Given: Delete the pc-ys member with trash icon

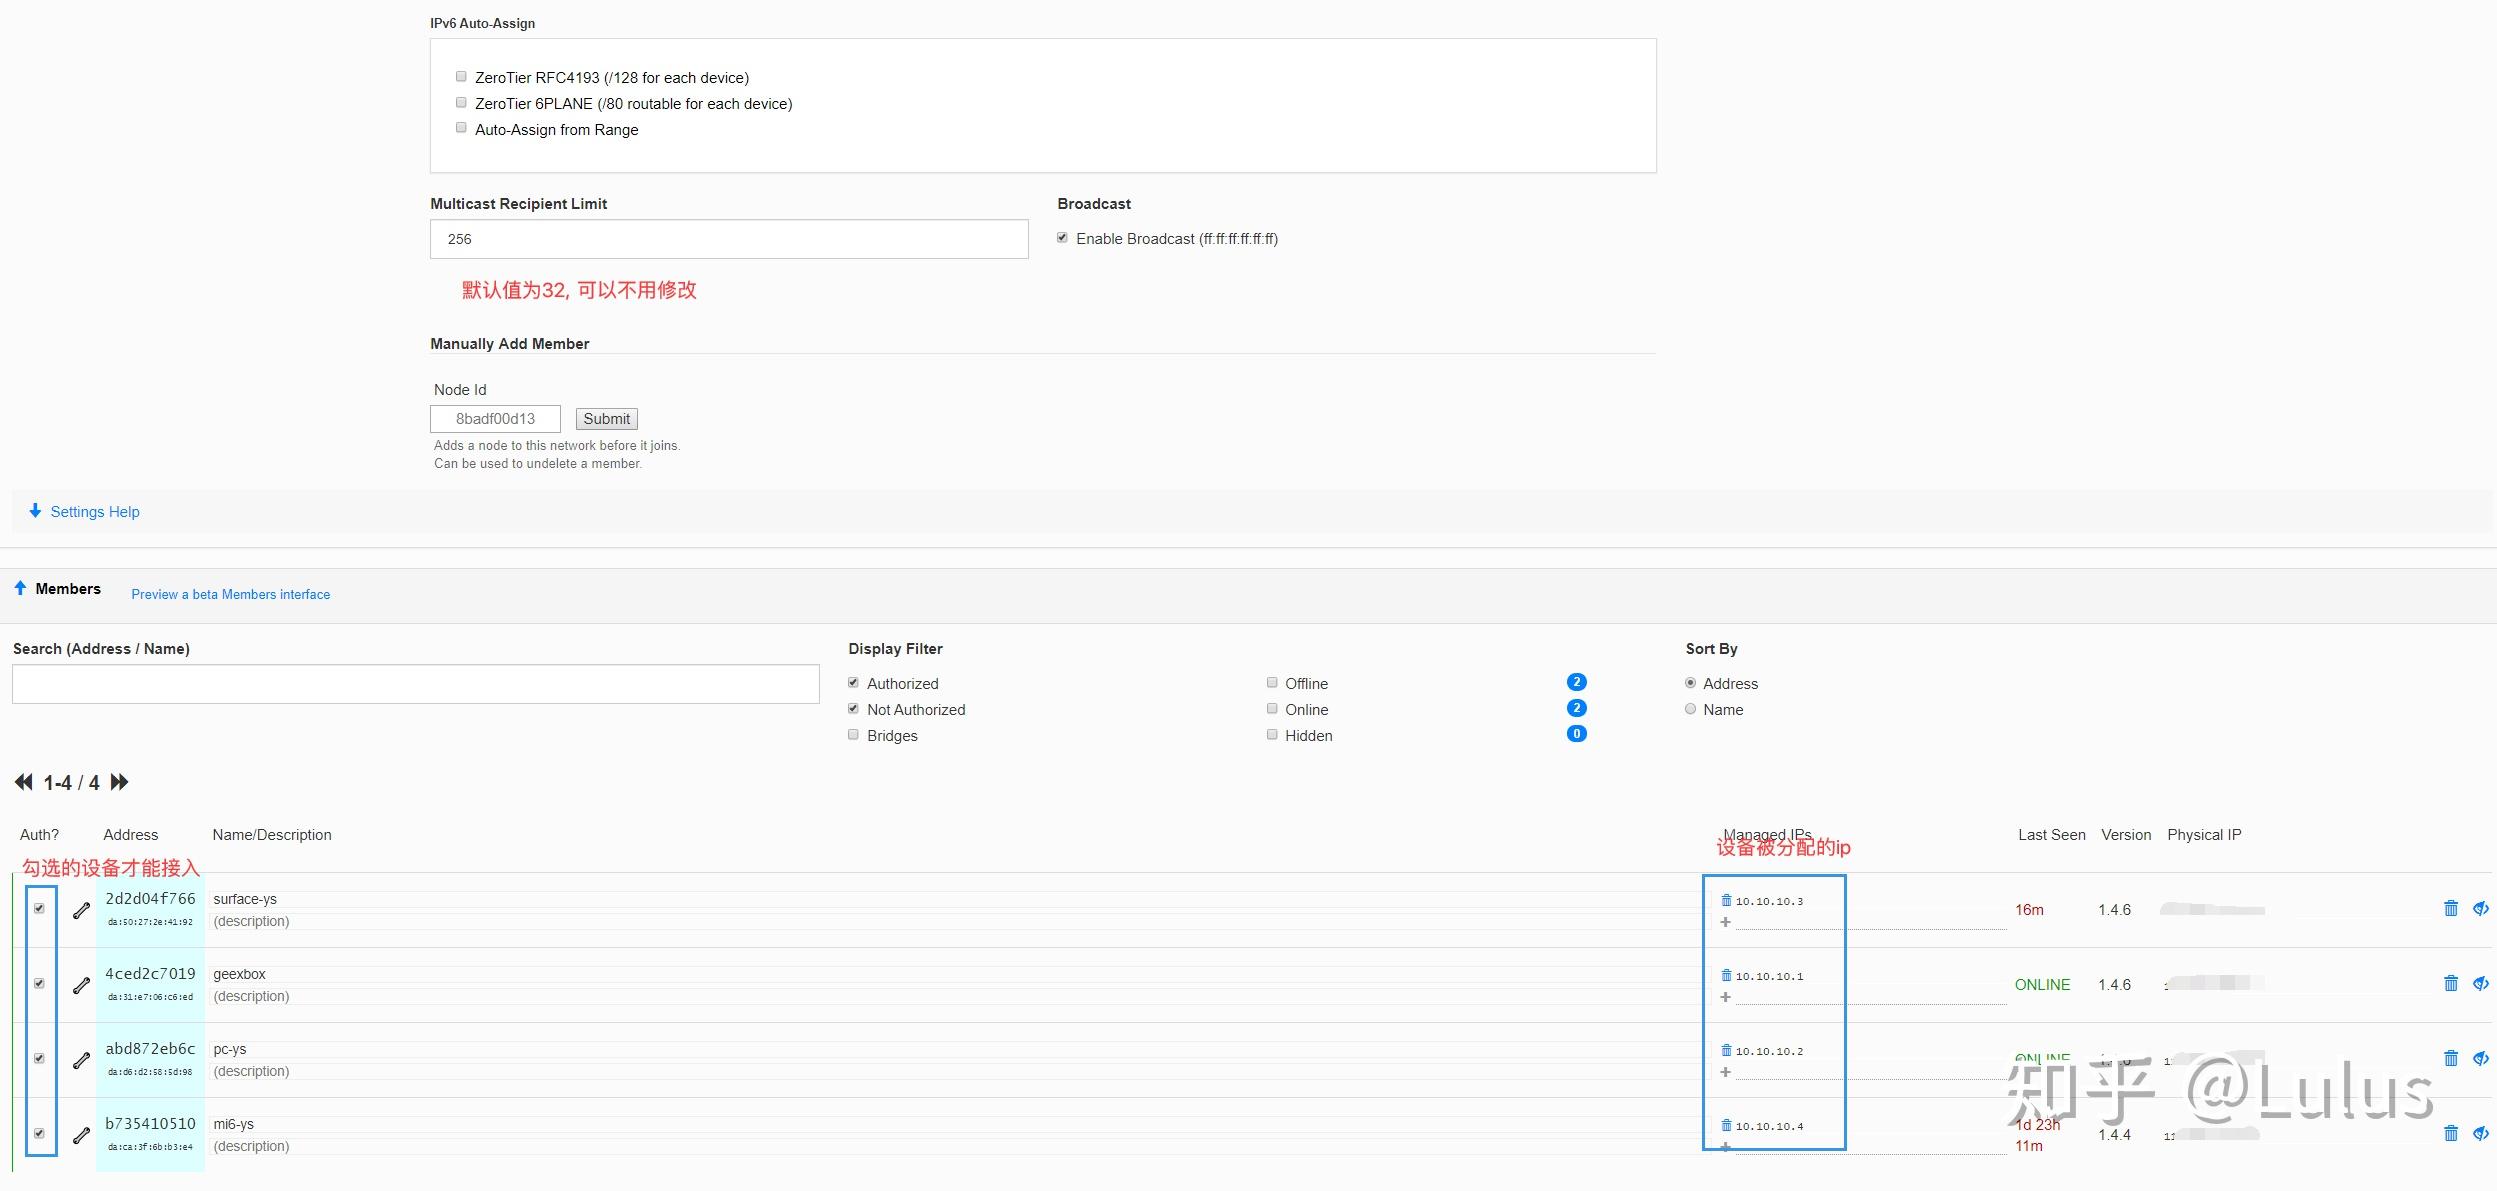Looking at the screenshot, I should pos(2451,1058).
